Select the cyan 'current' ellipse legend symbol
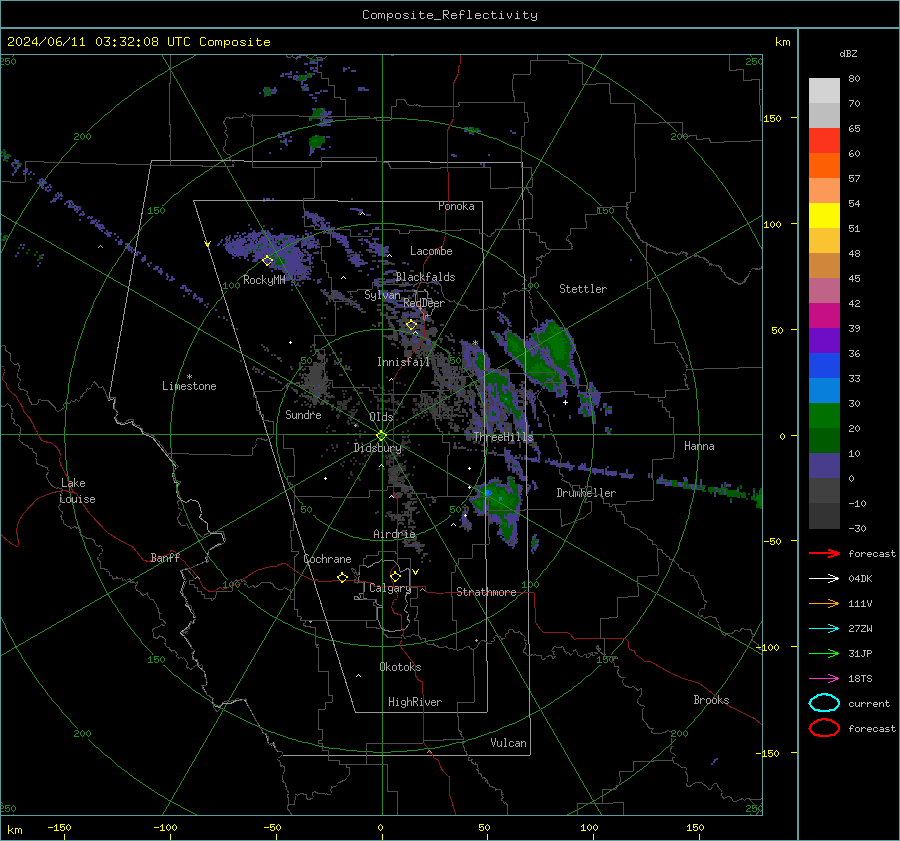Viewport: 900px width, 841px height. tap(824, 703)
